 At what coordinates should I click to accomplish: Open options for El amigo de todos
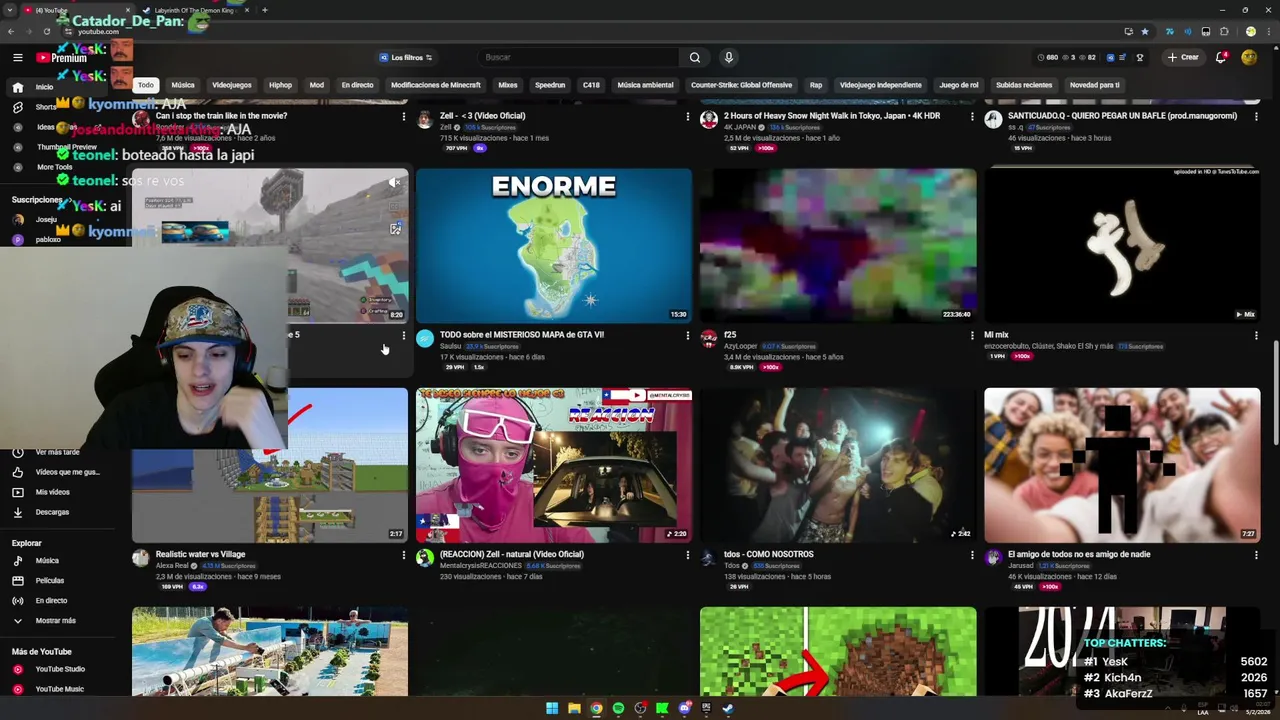[x=1256, y=555]
